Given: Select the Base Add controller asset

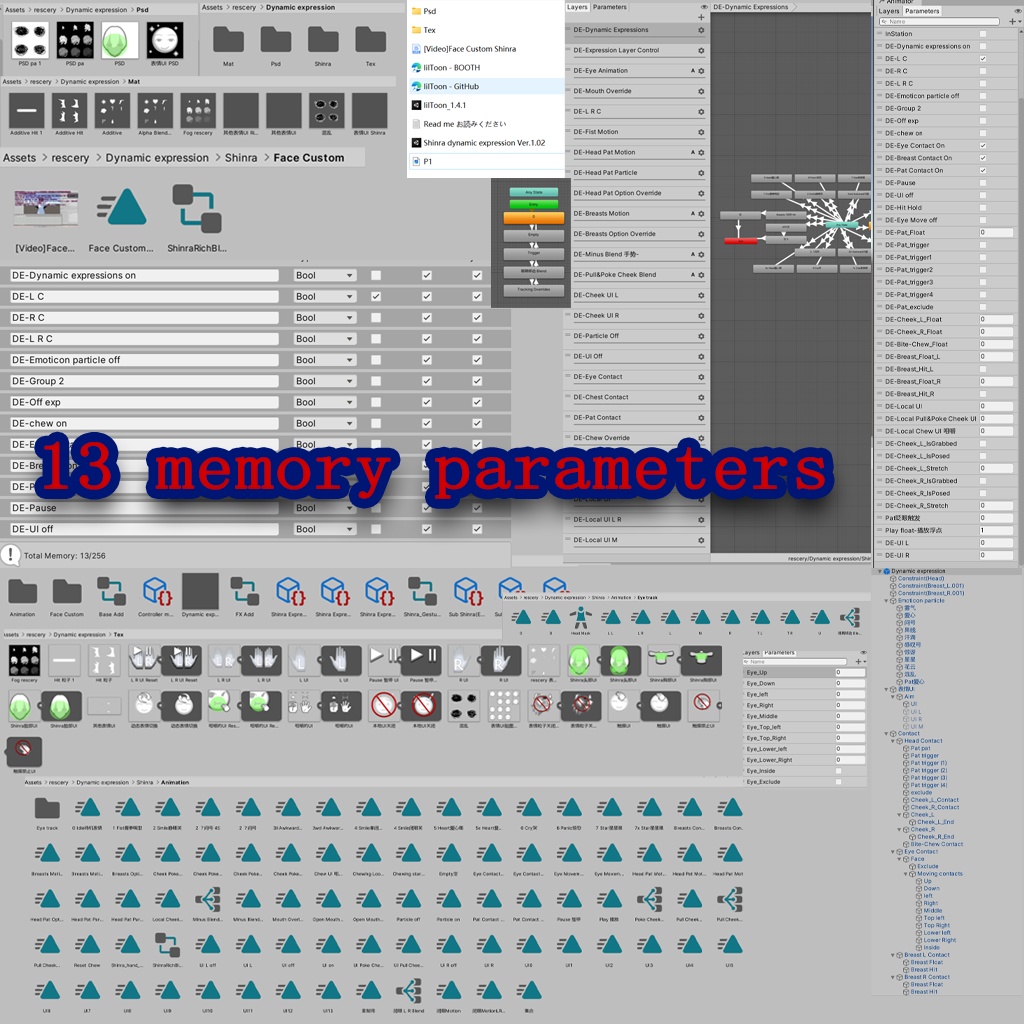Looking at the screenshot, I should click(x=111, y=592).
